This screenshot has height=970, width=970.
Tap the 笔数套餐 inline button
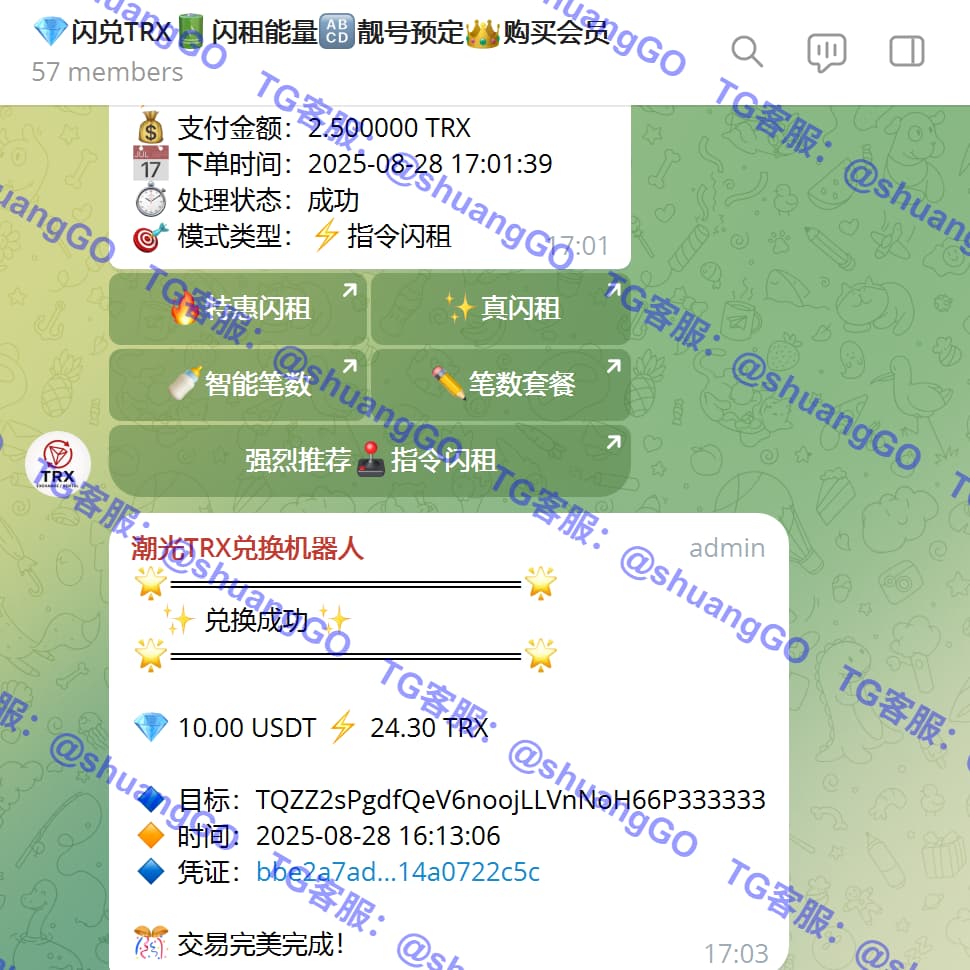(501, 384)
